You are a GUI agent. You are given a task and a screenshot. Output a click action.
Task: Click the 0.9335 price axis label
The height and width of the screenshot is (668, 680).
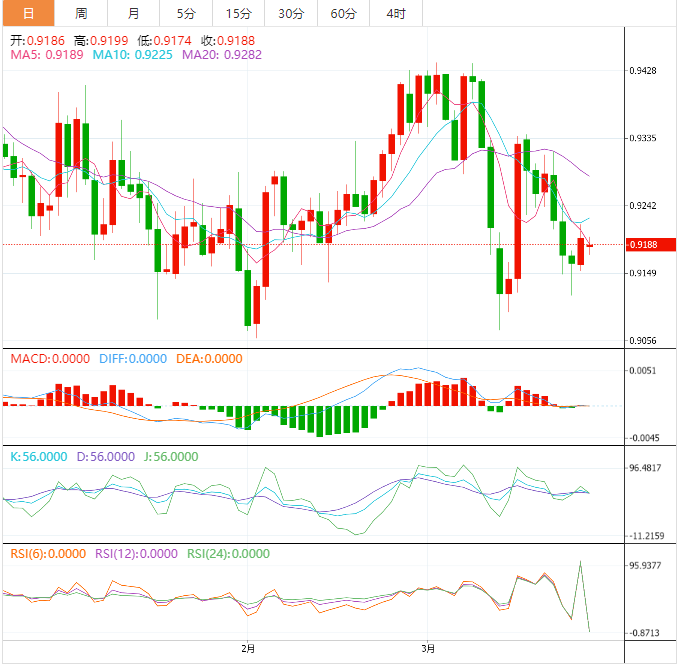[643, 138]
